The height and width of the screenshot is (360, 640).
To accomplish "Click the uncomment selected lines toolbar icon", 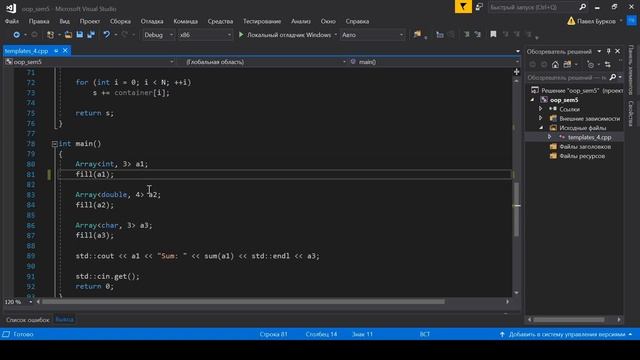I will 478,35.
